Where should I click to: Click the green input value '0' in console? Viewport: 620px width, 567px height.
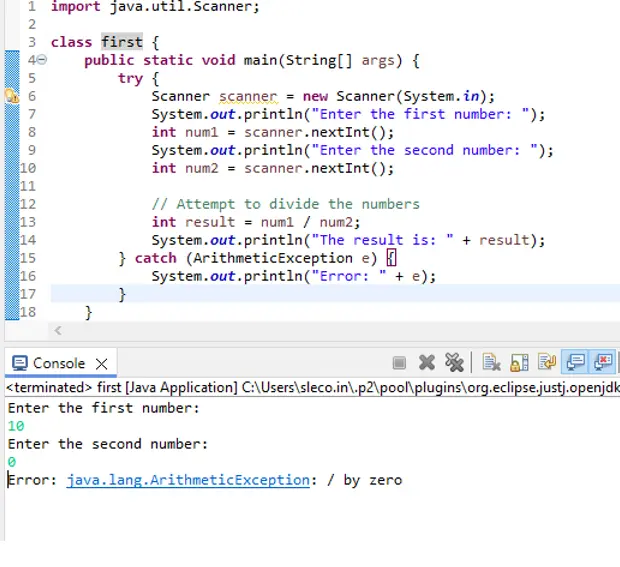[x=11, y=462]
